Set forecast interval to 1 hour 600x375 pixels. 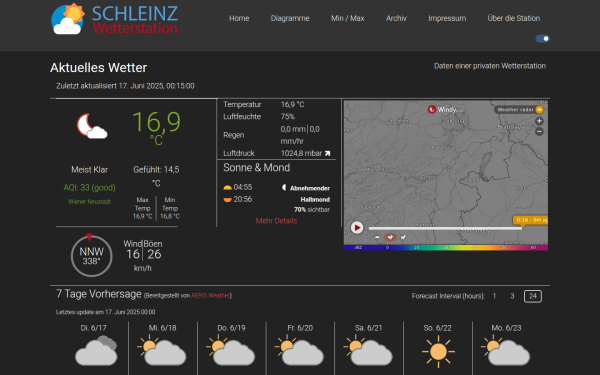(494, 296)
